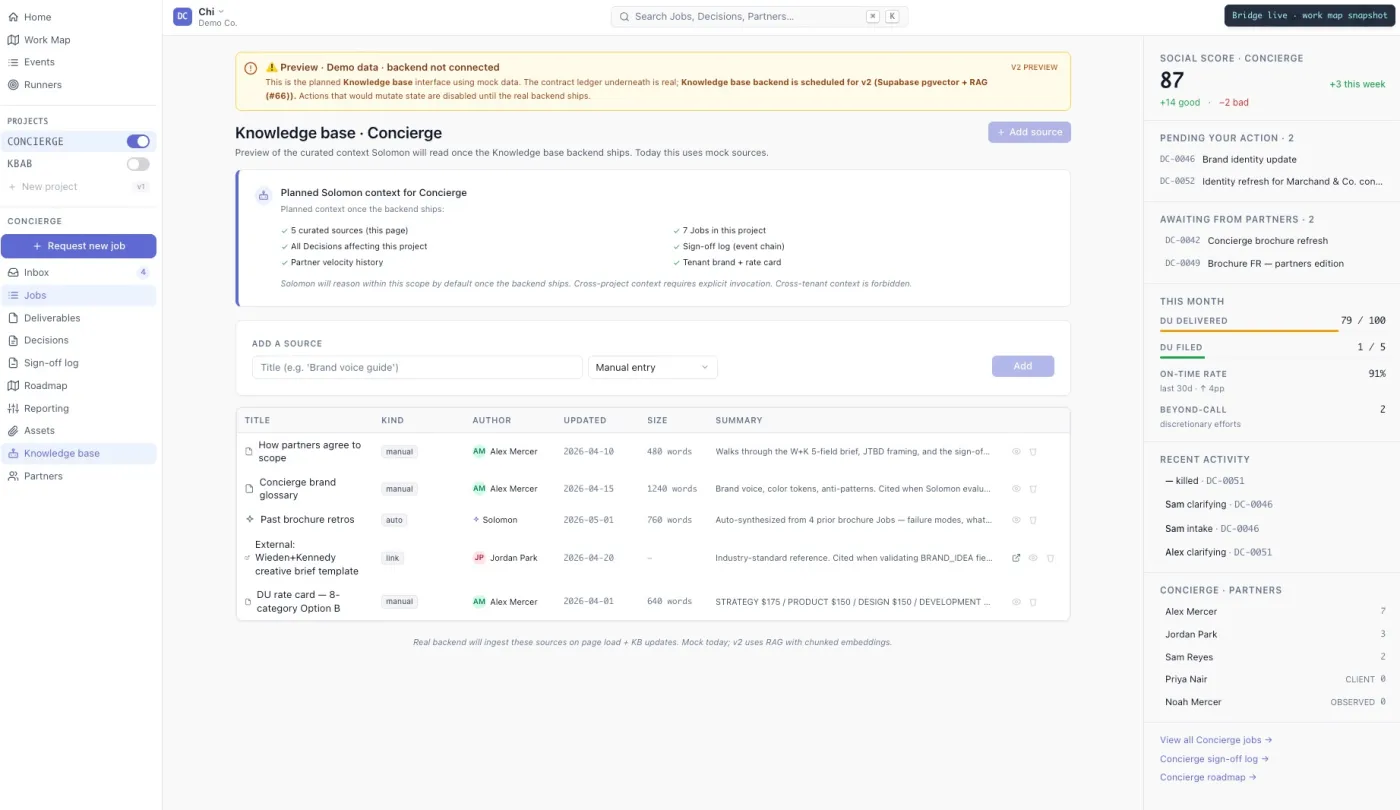Toggle visibility eye for Past brochure retros
The height and width of the screenshot is (810, 1400).
coord(1016,520)
